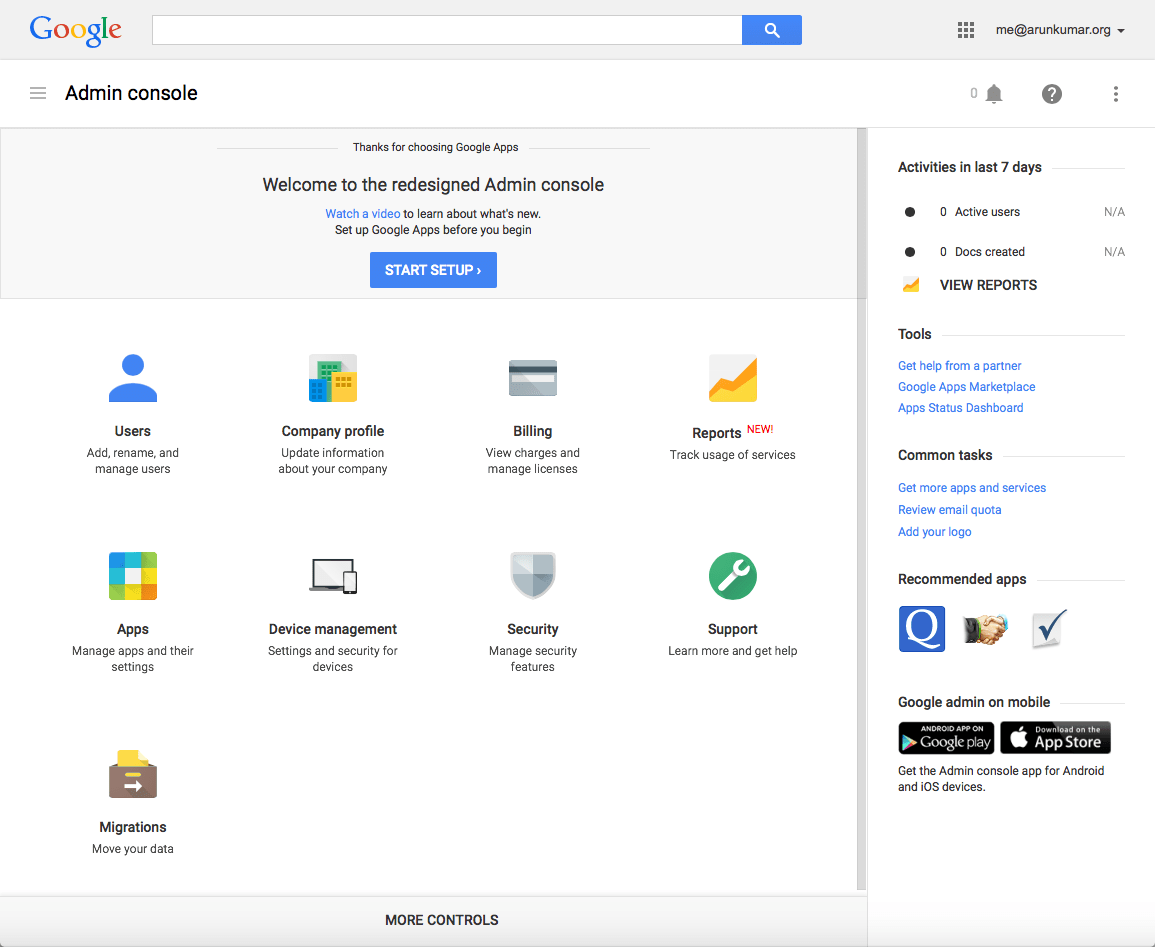Click the blue search magnifier button

(771, 30)
